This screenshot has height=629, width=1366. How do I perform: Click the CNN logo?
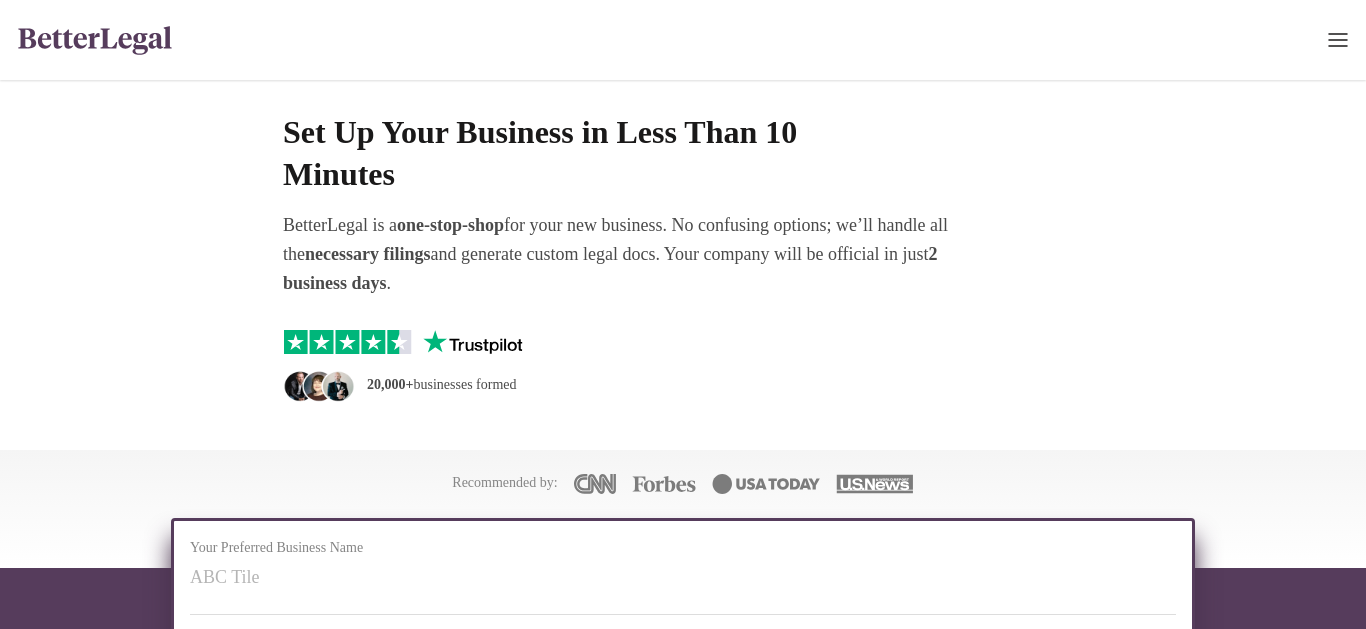pyautogui.click(x=595, y=484)
